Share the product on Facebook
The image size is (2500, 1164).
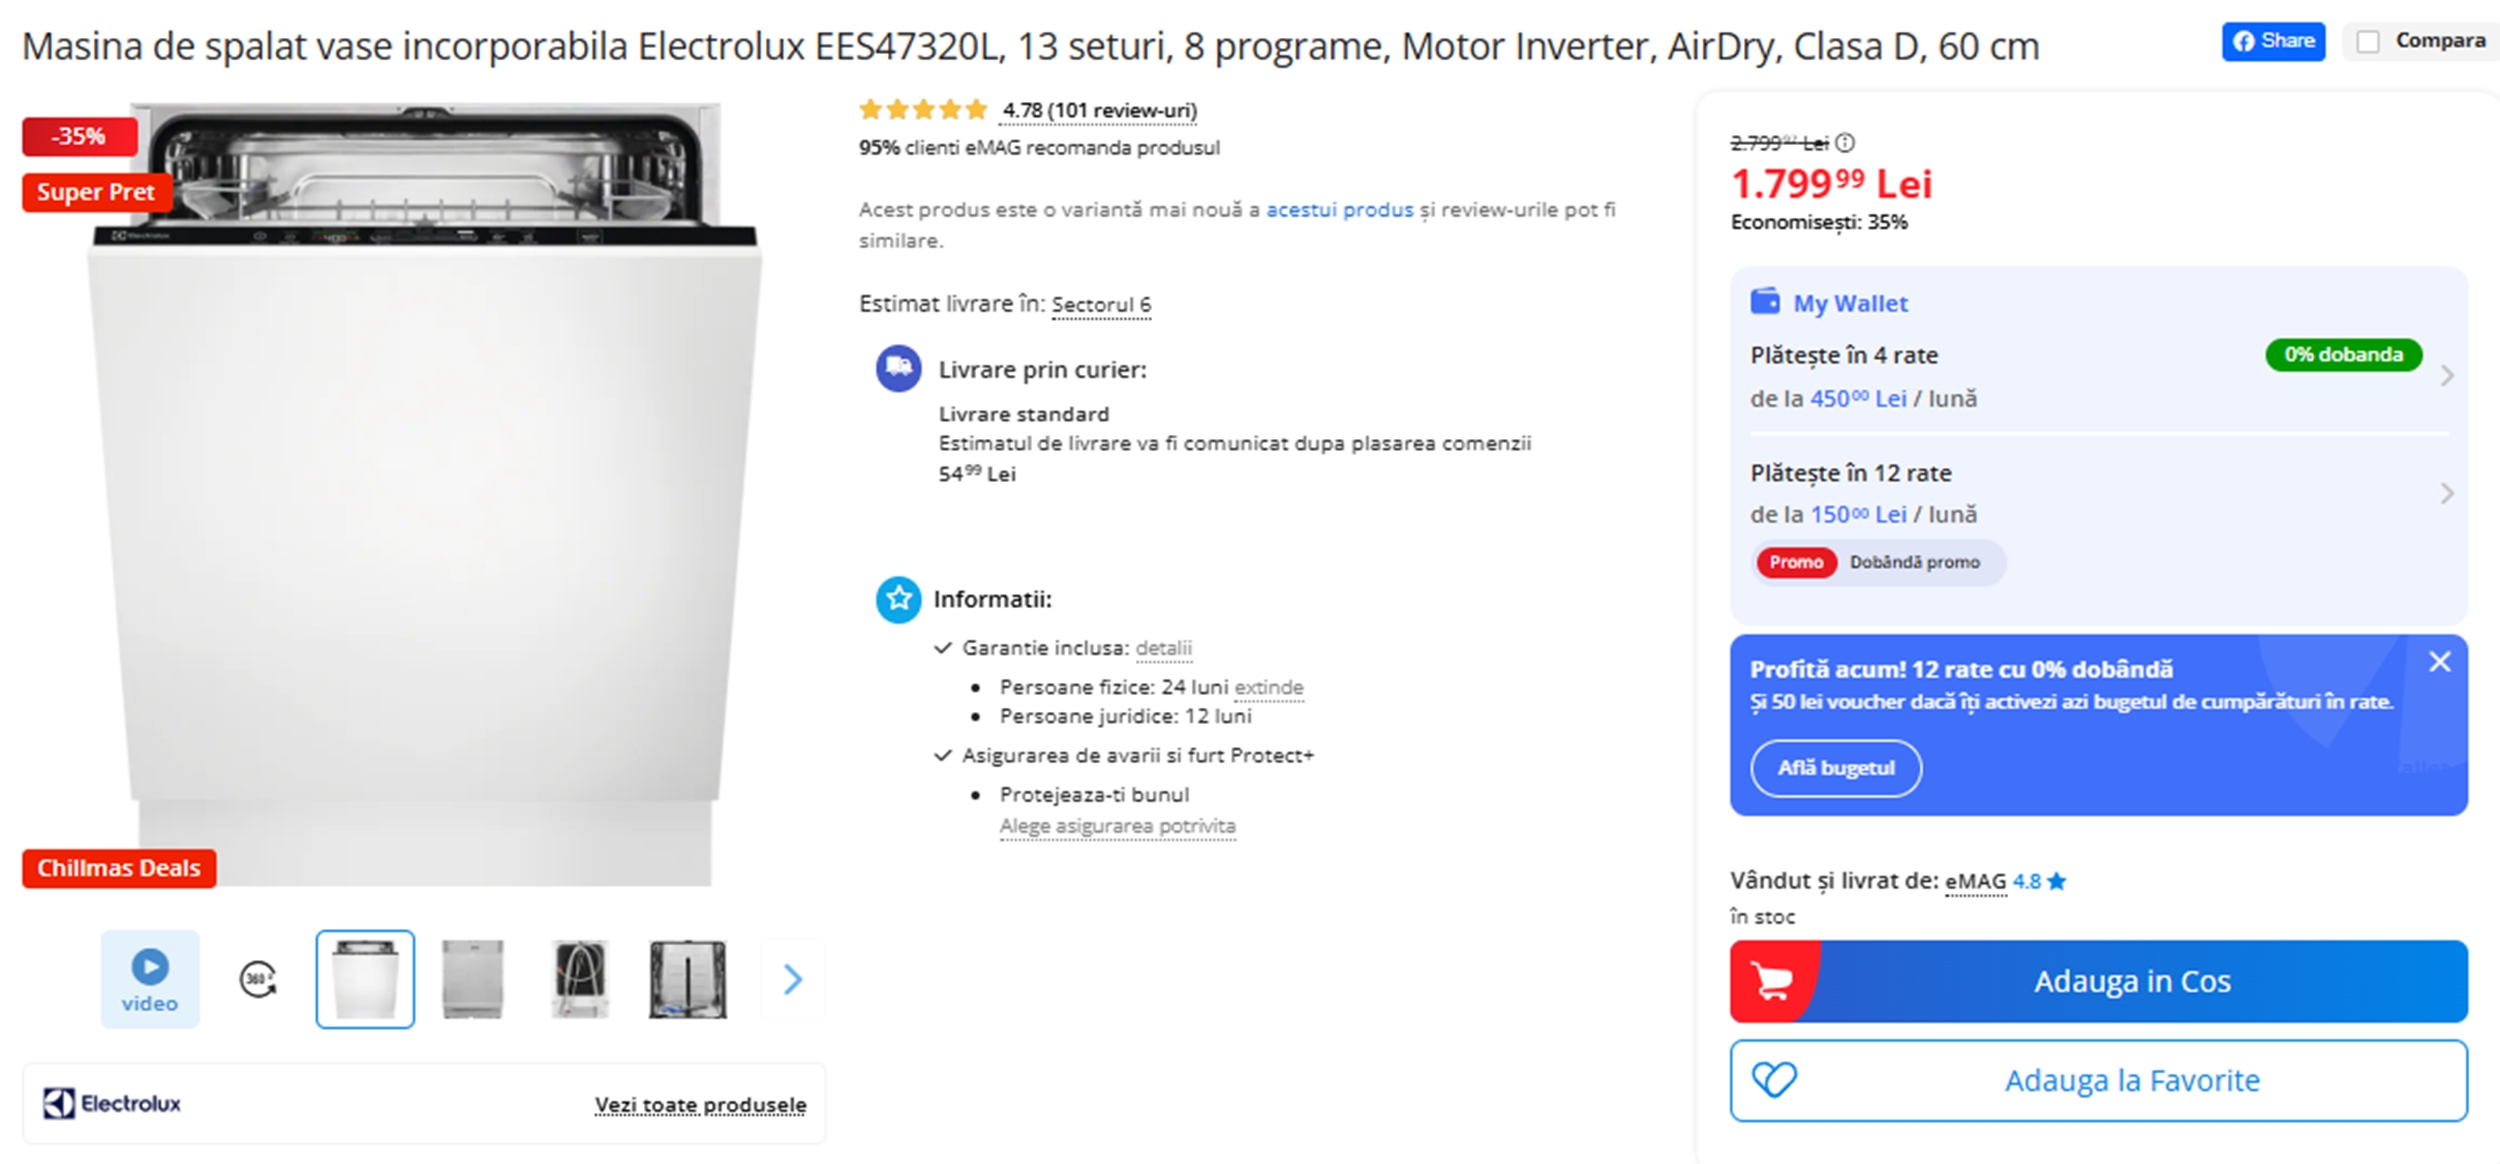tap(2272, 41)
